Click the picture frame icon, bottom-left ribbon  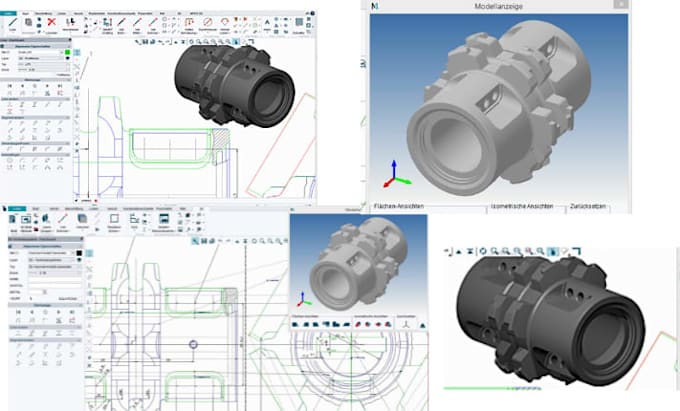(163, 219)
